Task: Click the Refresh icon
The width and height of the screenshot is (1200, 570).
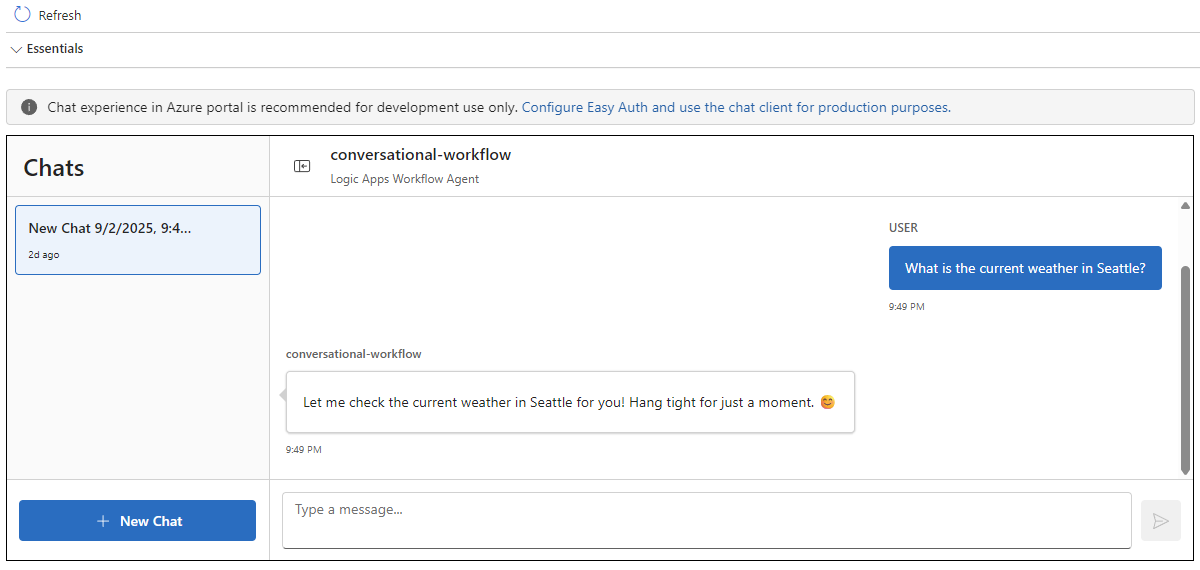Action: (x=22, y=15)
